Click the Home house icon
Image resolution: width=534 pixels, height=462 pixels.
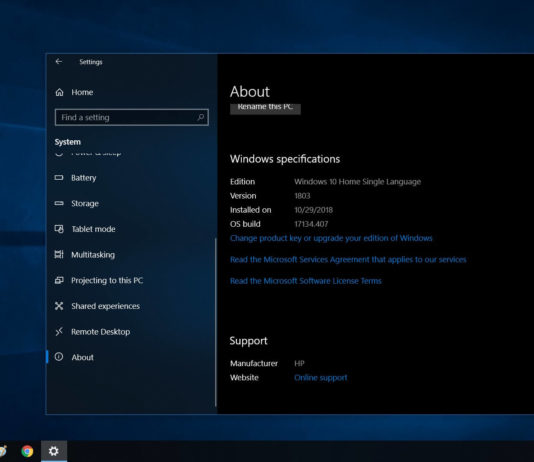(x=59, y=92)
